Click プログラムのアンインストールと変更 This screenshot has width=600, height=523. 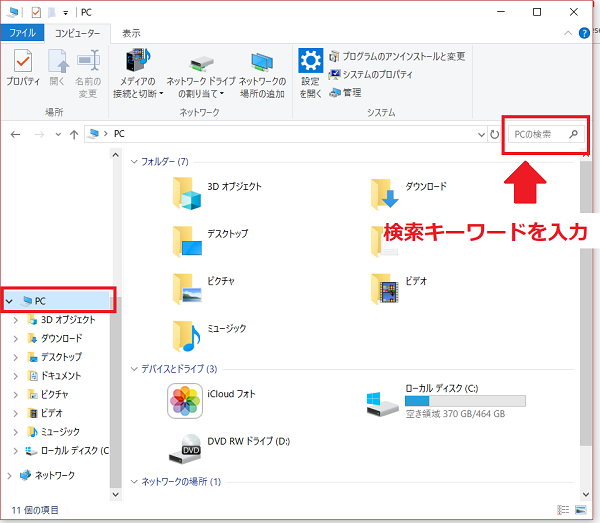(x=397, y=57)
